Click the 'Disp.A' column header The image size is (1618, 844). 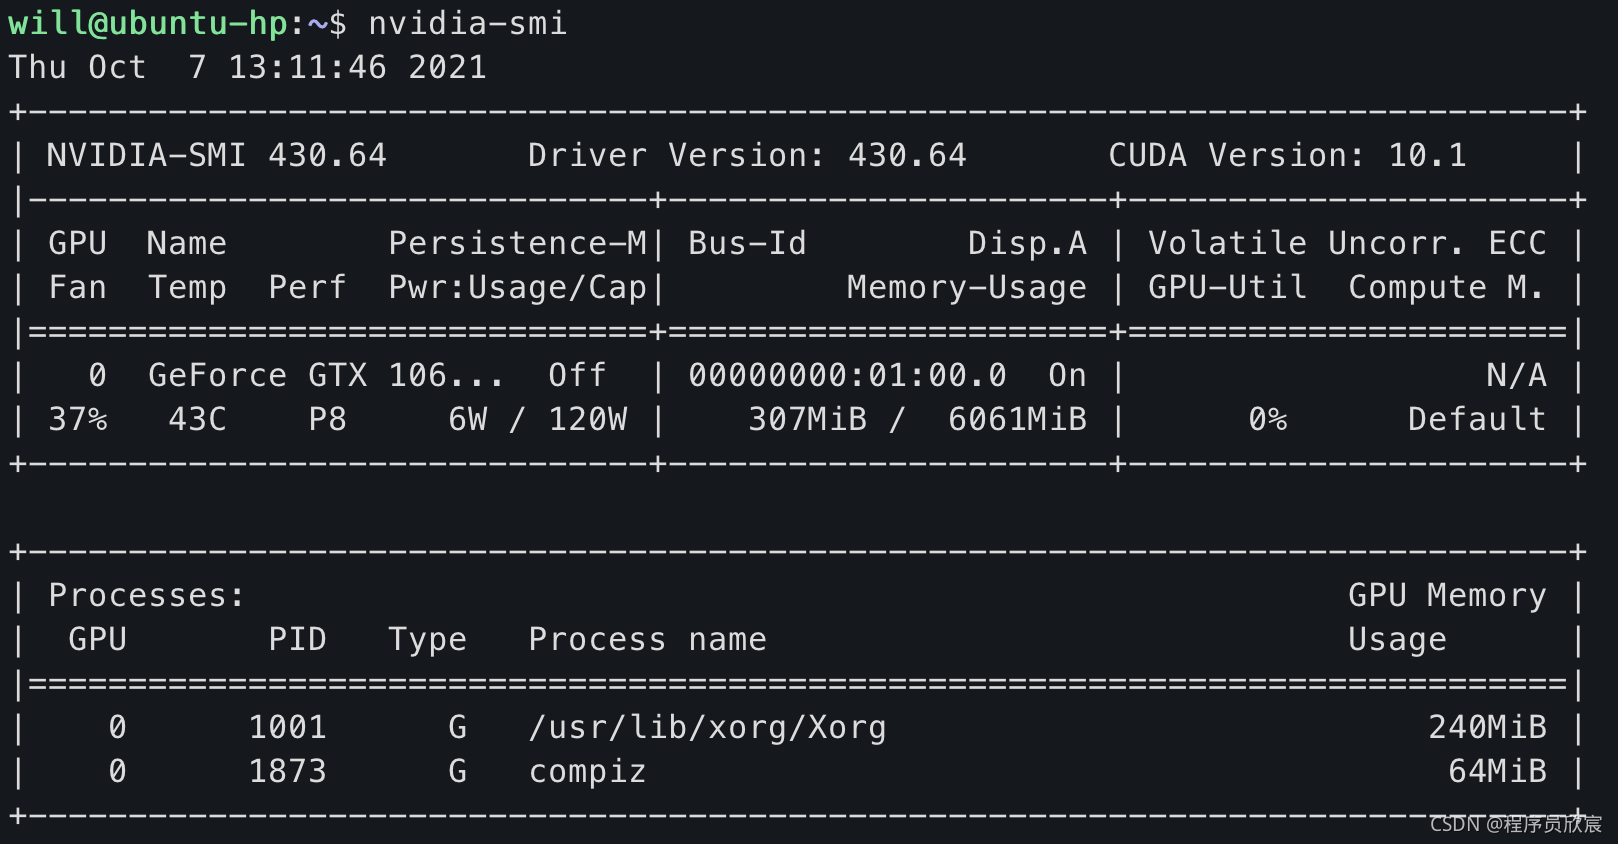point(1027,243)
